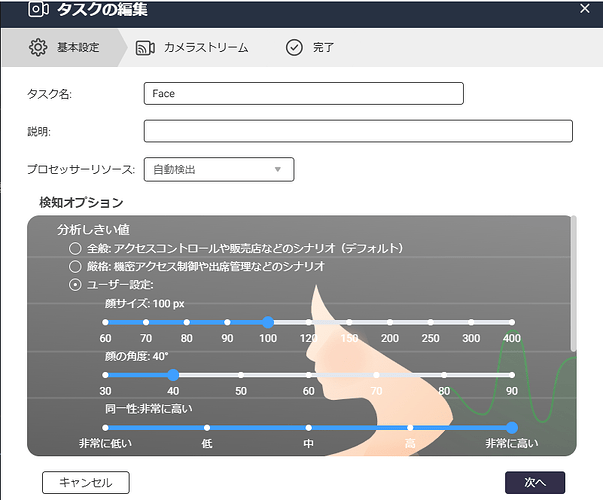Click the タスク名 field containing Face
603x500 pixels.
point(303,93)
